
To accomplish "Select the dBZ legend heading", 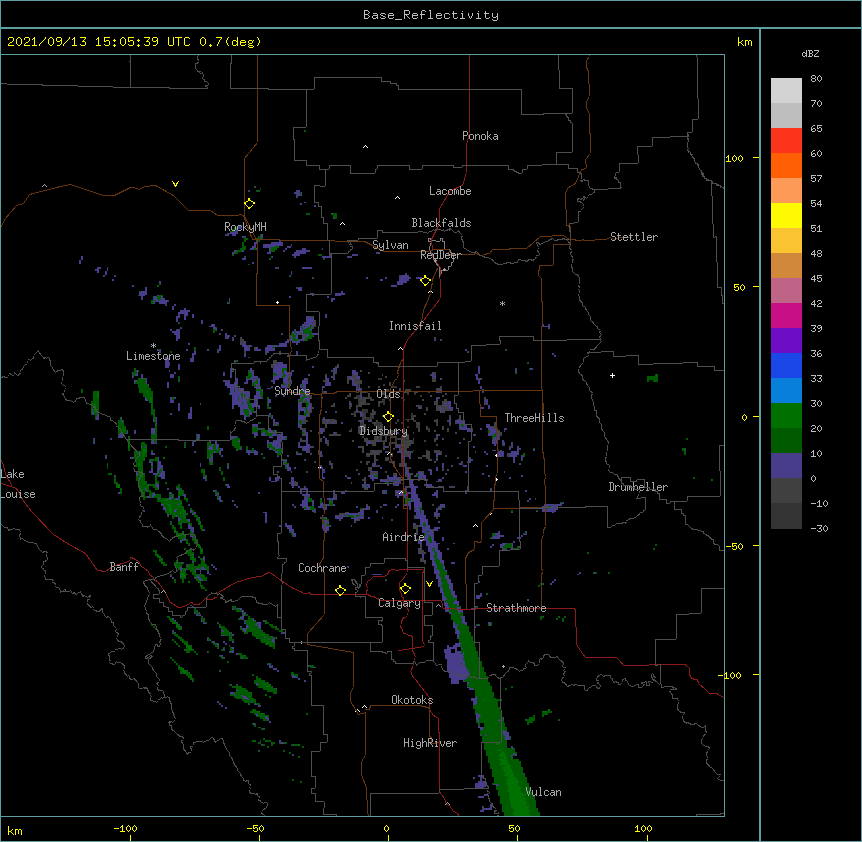I will click(810, 54).
